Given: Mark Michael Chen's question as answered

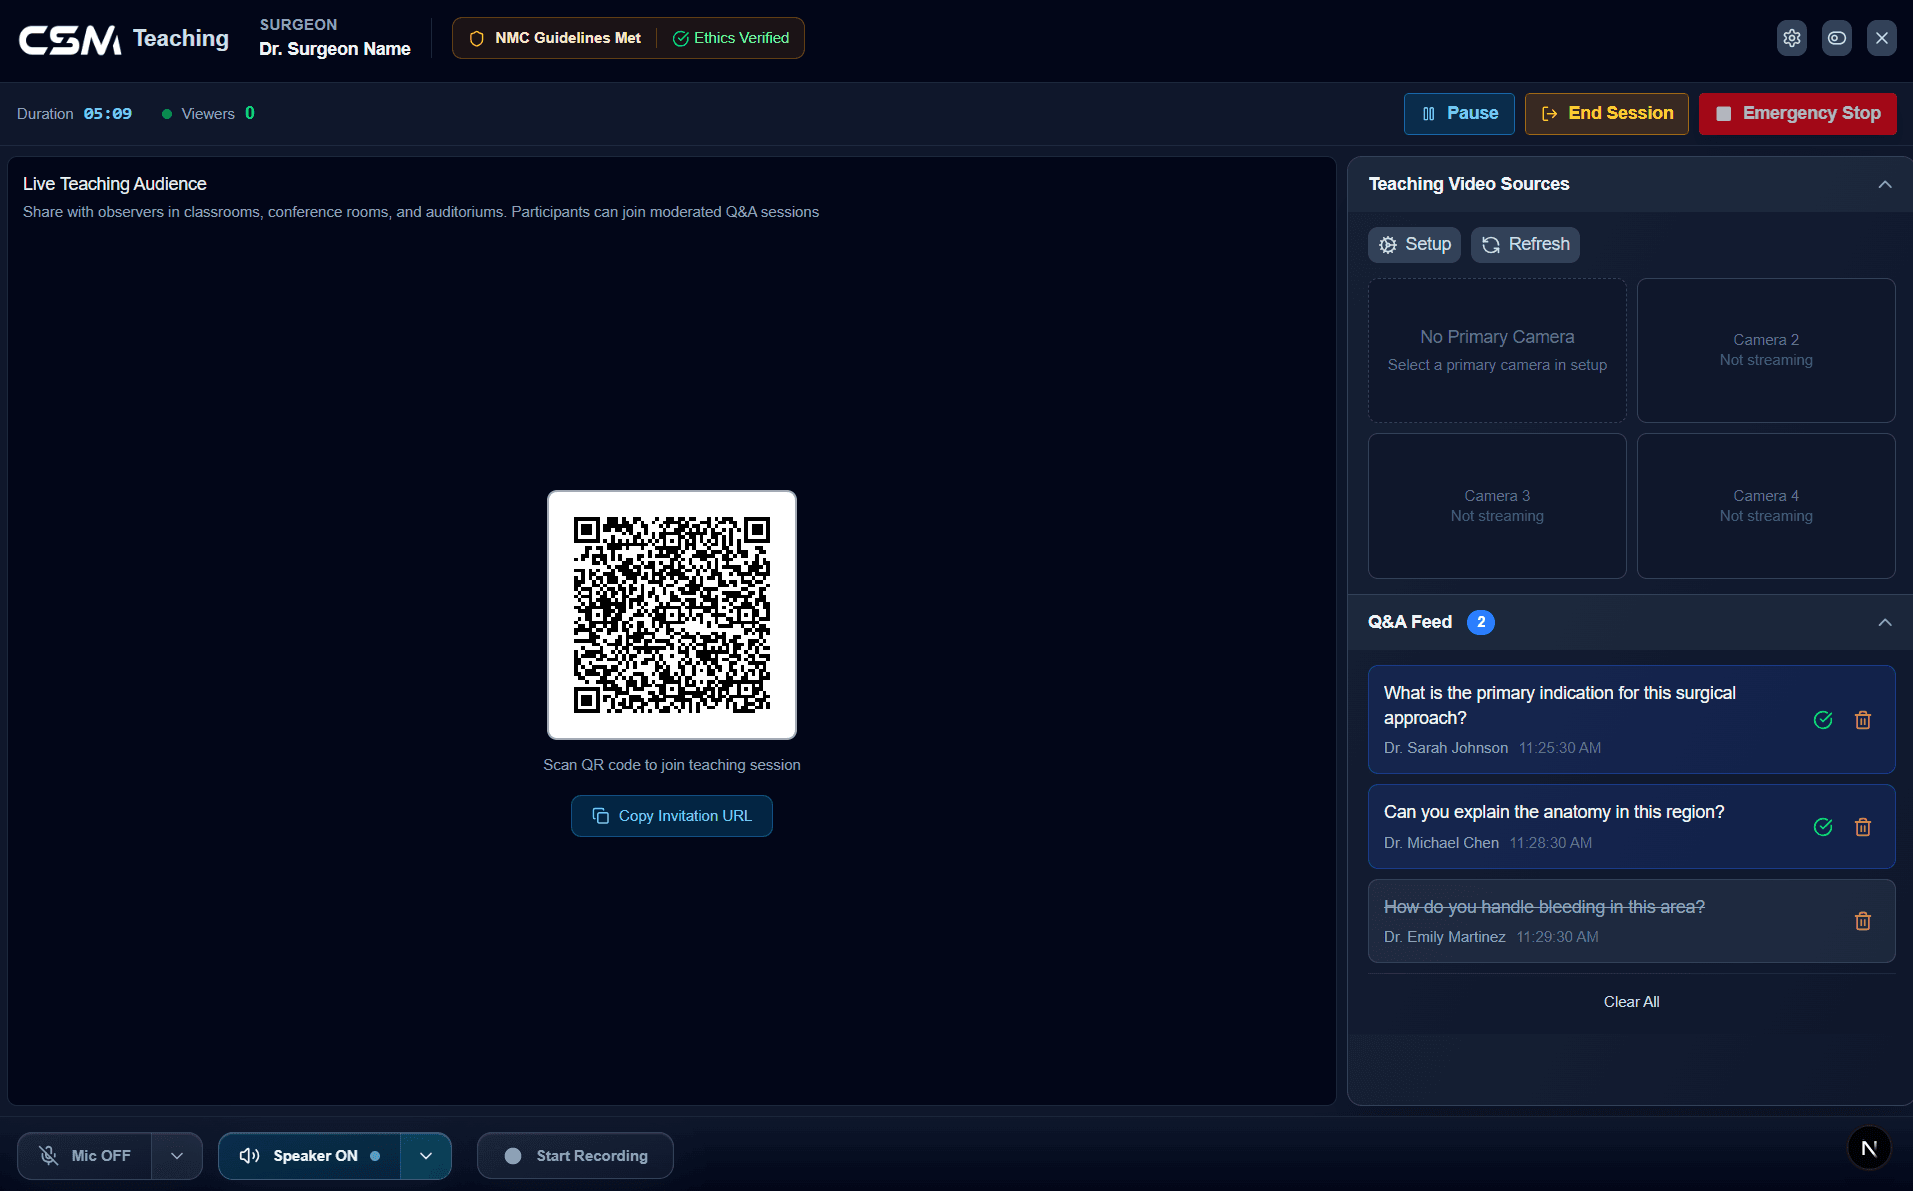Looking at the screenshot, I should pos(1822,827).
